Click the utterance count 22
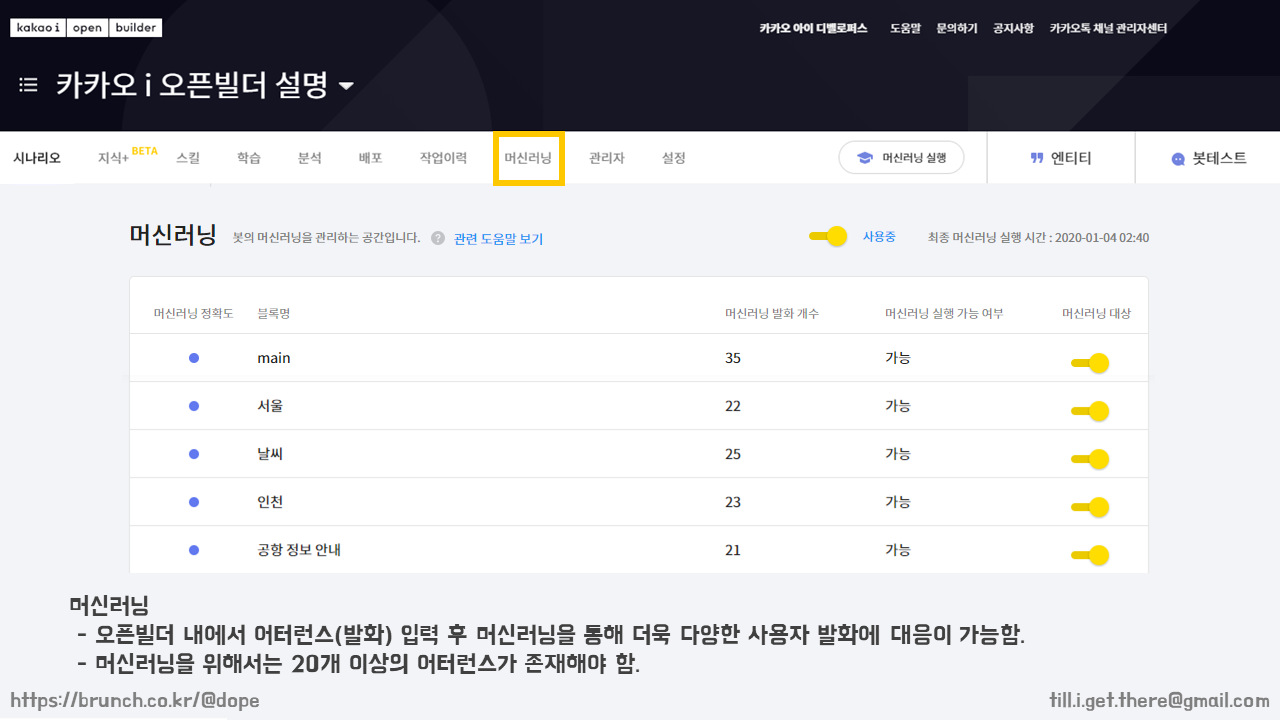 [x=733, y=406]
